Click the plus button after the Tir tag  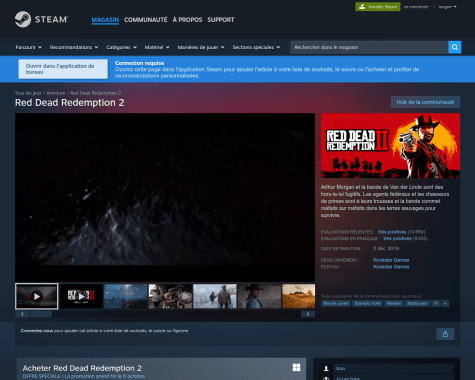(445, 303)
